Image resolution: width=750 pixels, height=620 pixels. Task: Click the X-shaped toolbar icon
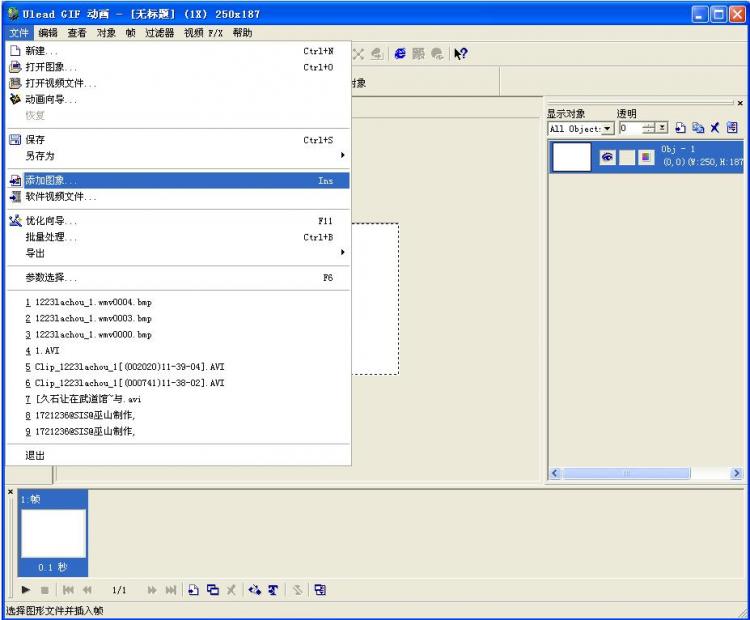point(359,54)
